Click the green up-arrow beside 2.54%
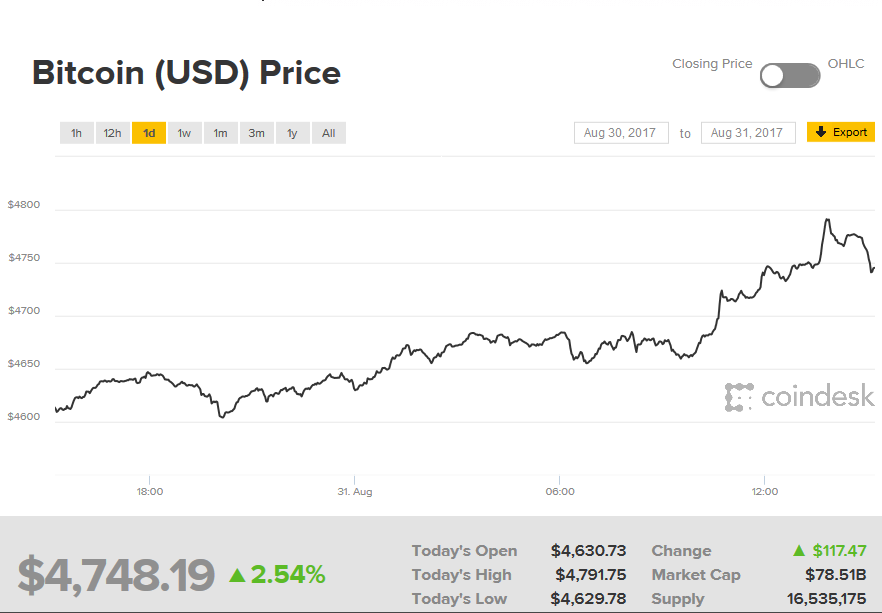The height and width of the screenshot is (613, 882). click(x=237, y=575)
